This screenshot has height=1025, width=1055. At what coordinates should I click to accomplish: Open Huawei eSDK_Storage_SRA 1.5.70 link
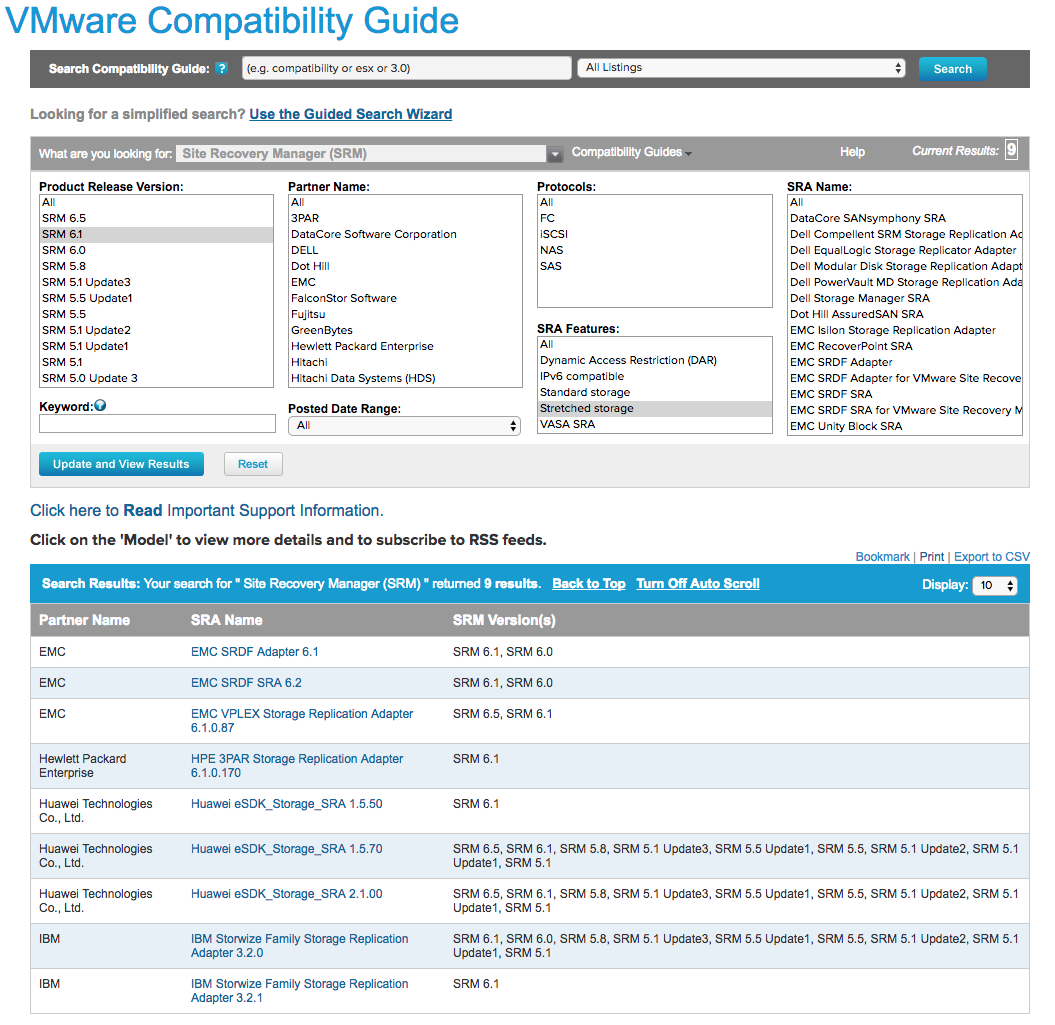287,849
